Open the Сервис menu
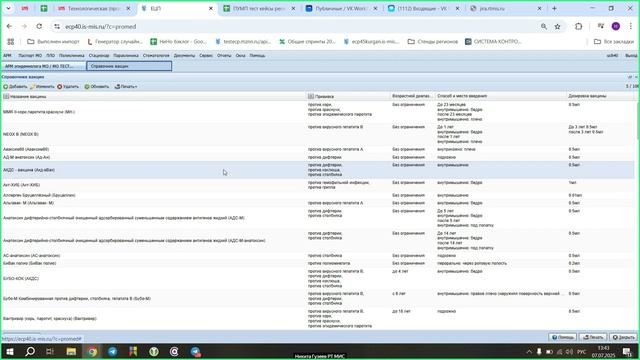 [x=206, y=56]
